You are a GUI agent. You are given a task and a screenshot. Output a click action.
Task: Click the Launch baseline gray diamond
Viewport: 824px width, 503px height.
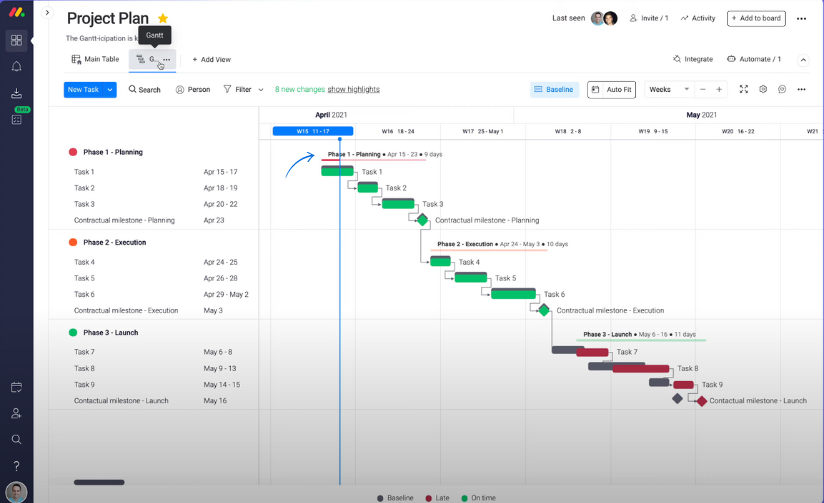point(677,399)
